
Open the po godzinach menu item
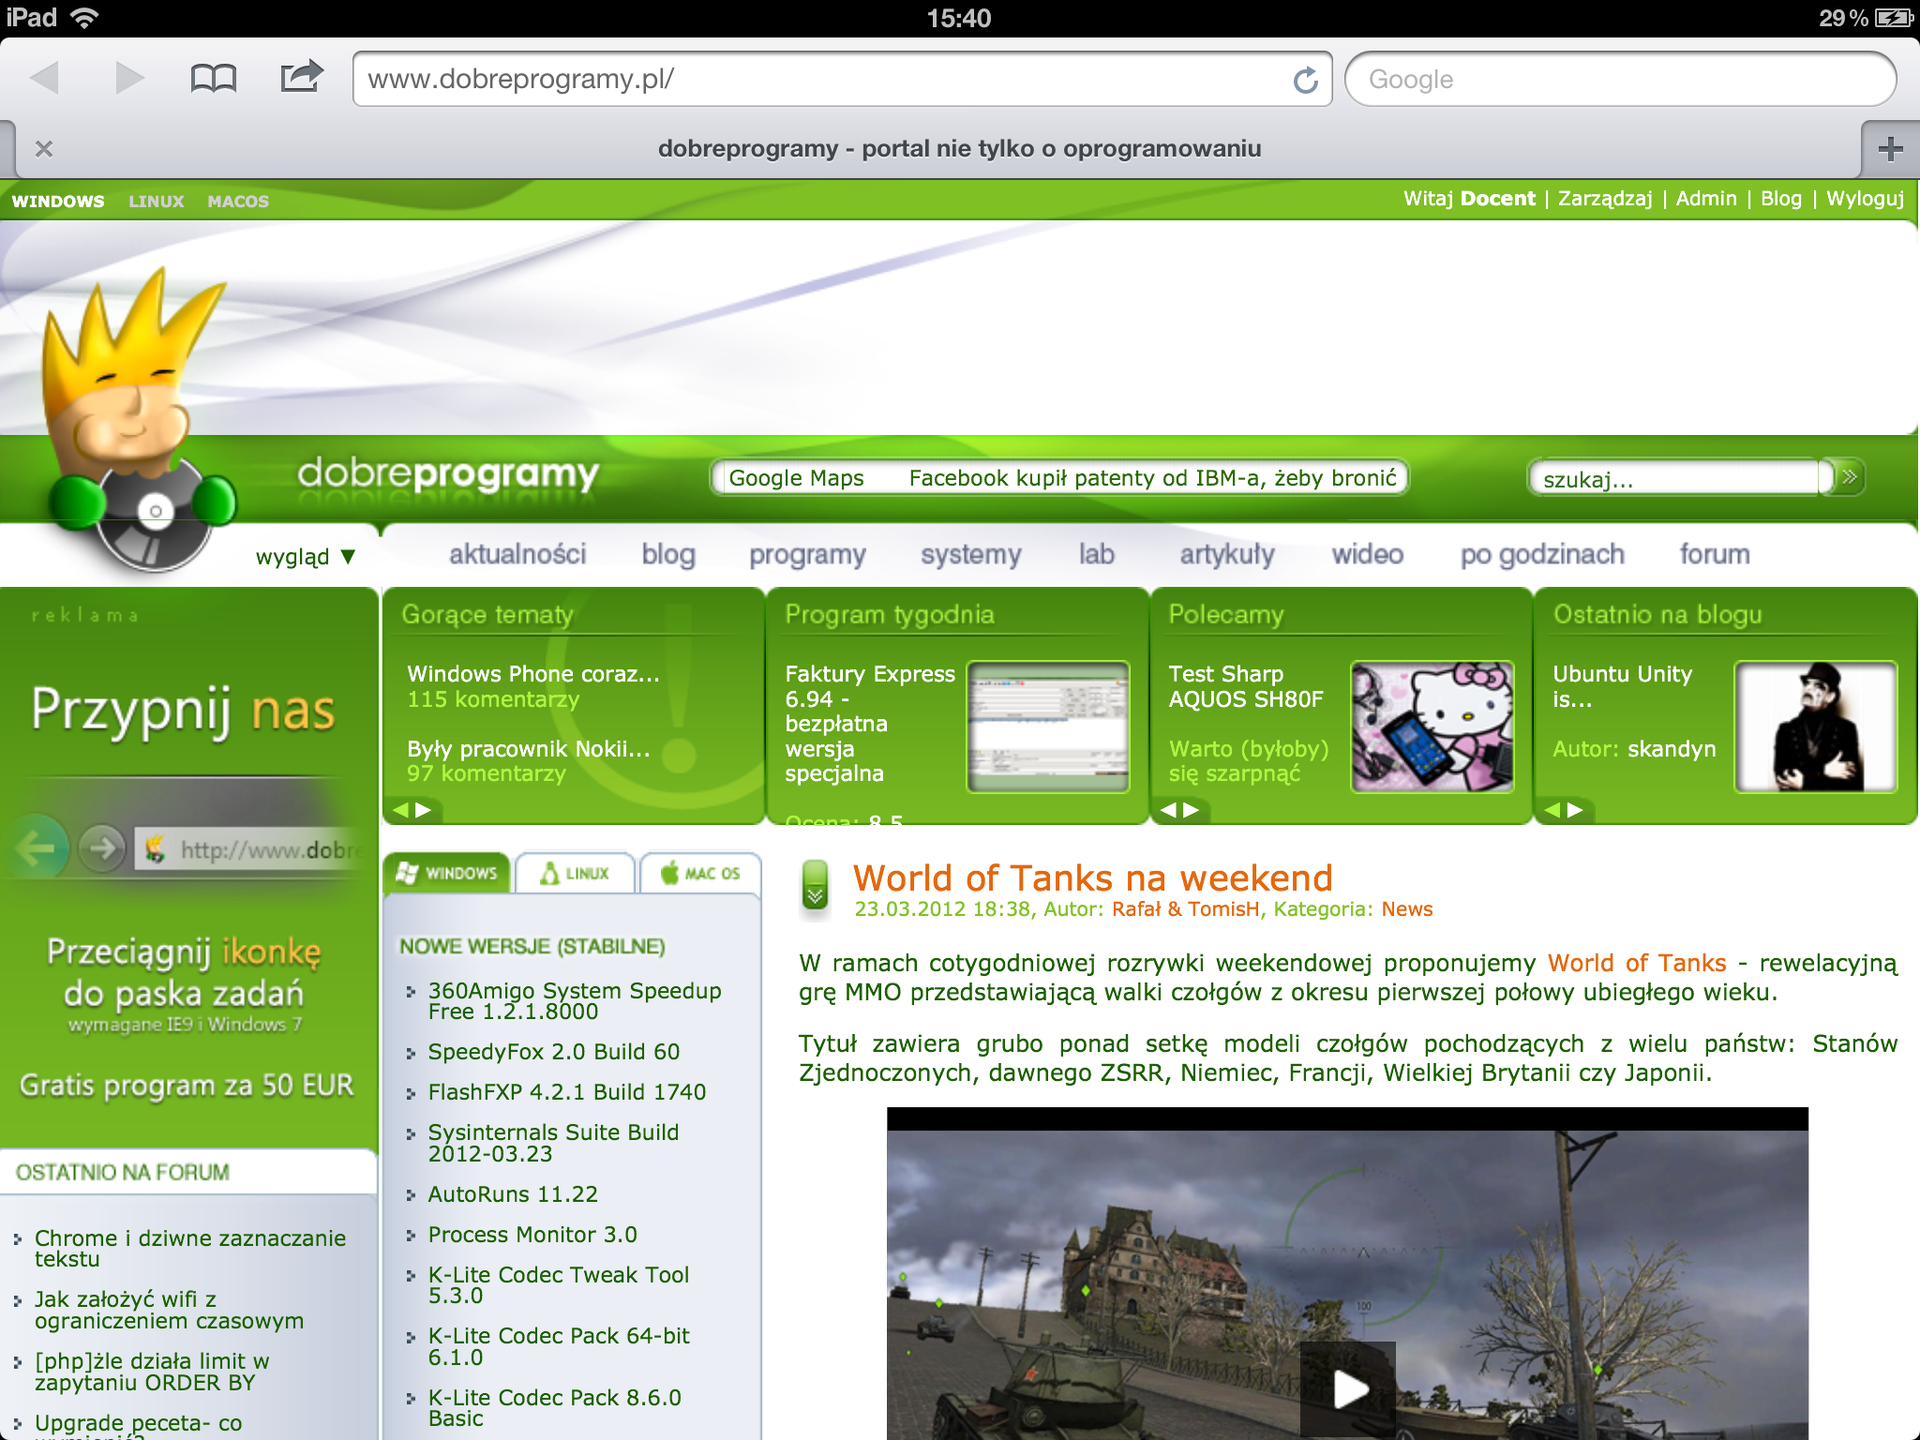point(1542,555)
